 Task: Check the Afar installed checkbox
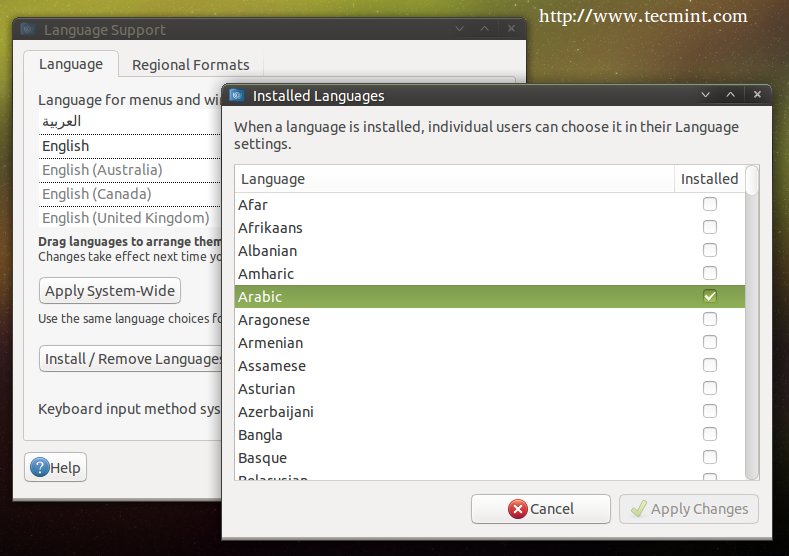point(709,204)
